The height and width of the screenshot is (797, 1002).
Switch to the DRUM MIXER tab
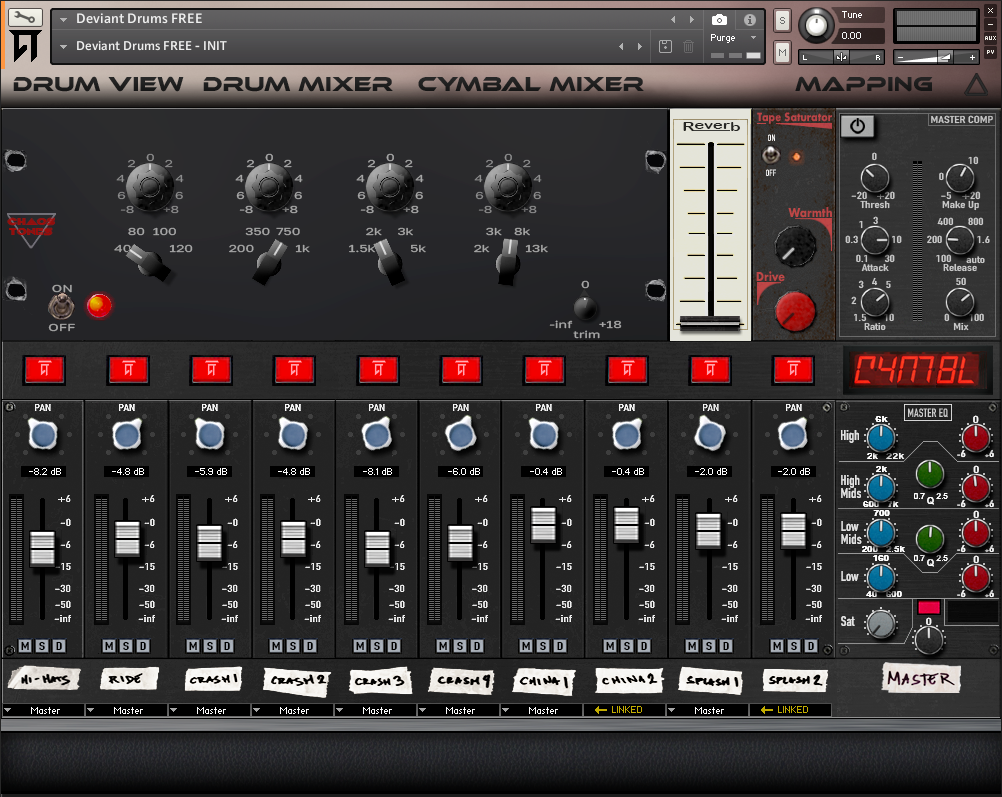298,84
